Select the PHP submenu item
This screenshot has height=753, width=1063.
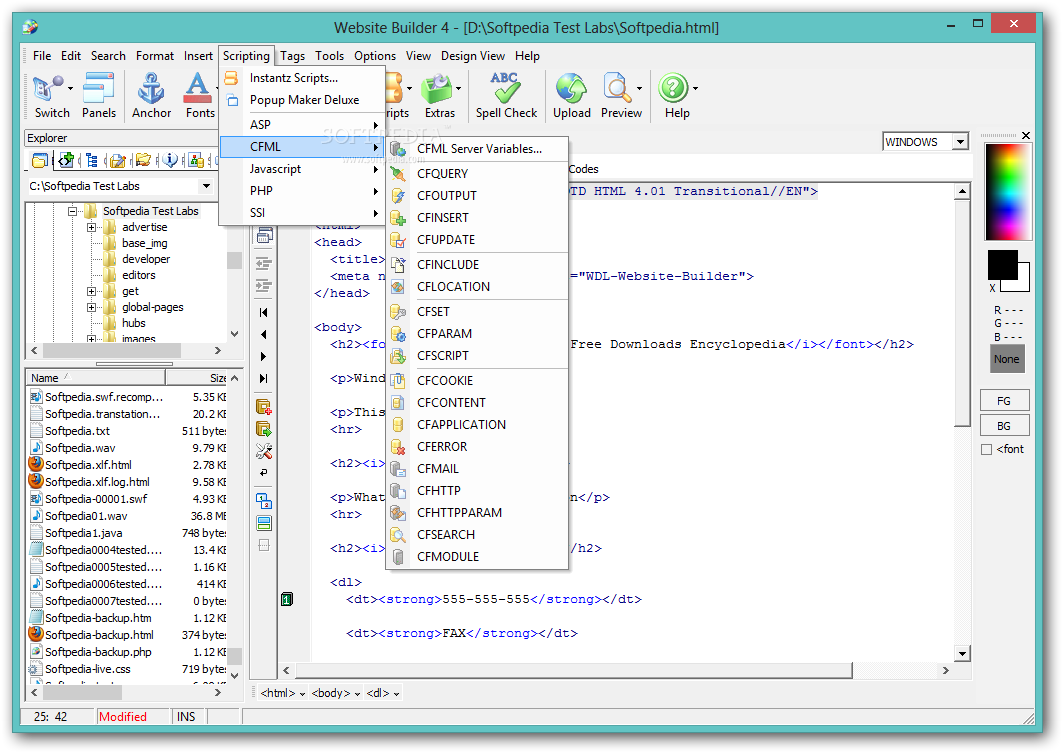point(302,191)
